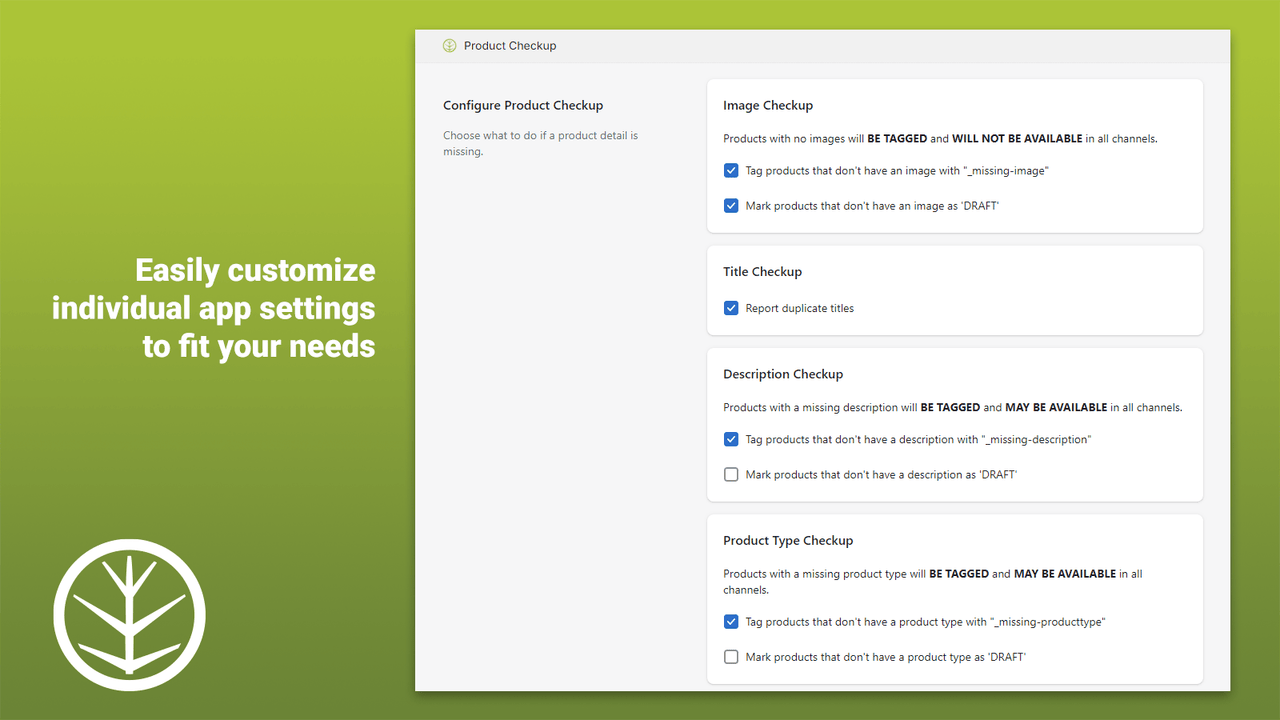Toggle the checked box under Title Checkup
Image resolution: width=1280 pixels, height=720 pixels.
731,308
